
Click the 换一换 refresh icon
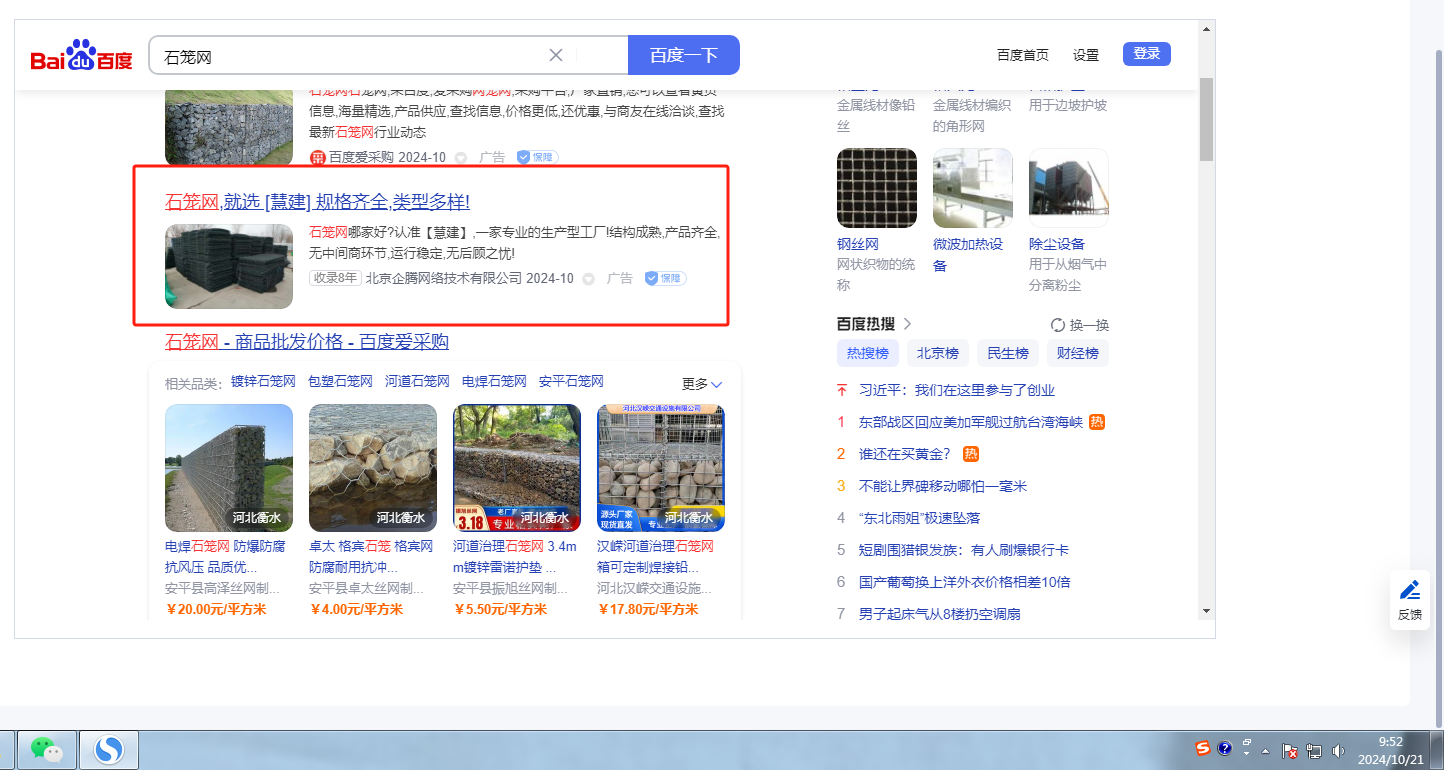(1057, 325)
